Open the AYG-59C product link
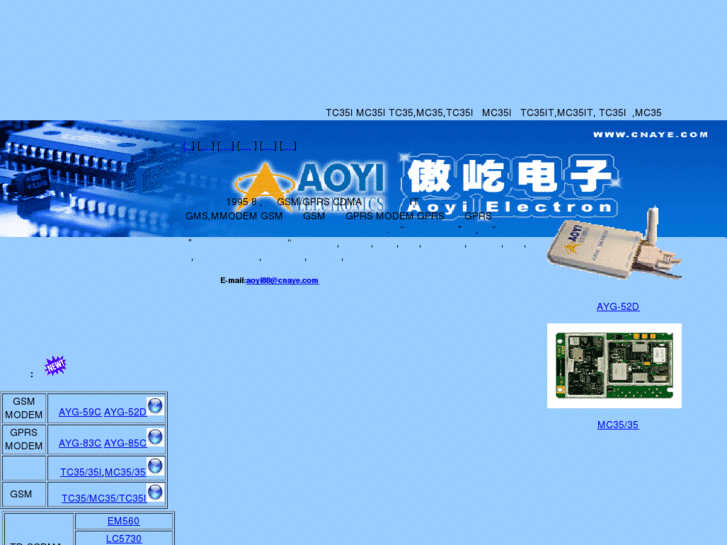Image resolution: width=727 pixels, height=545 pixels. pos(80,412)
